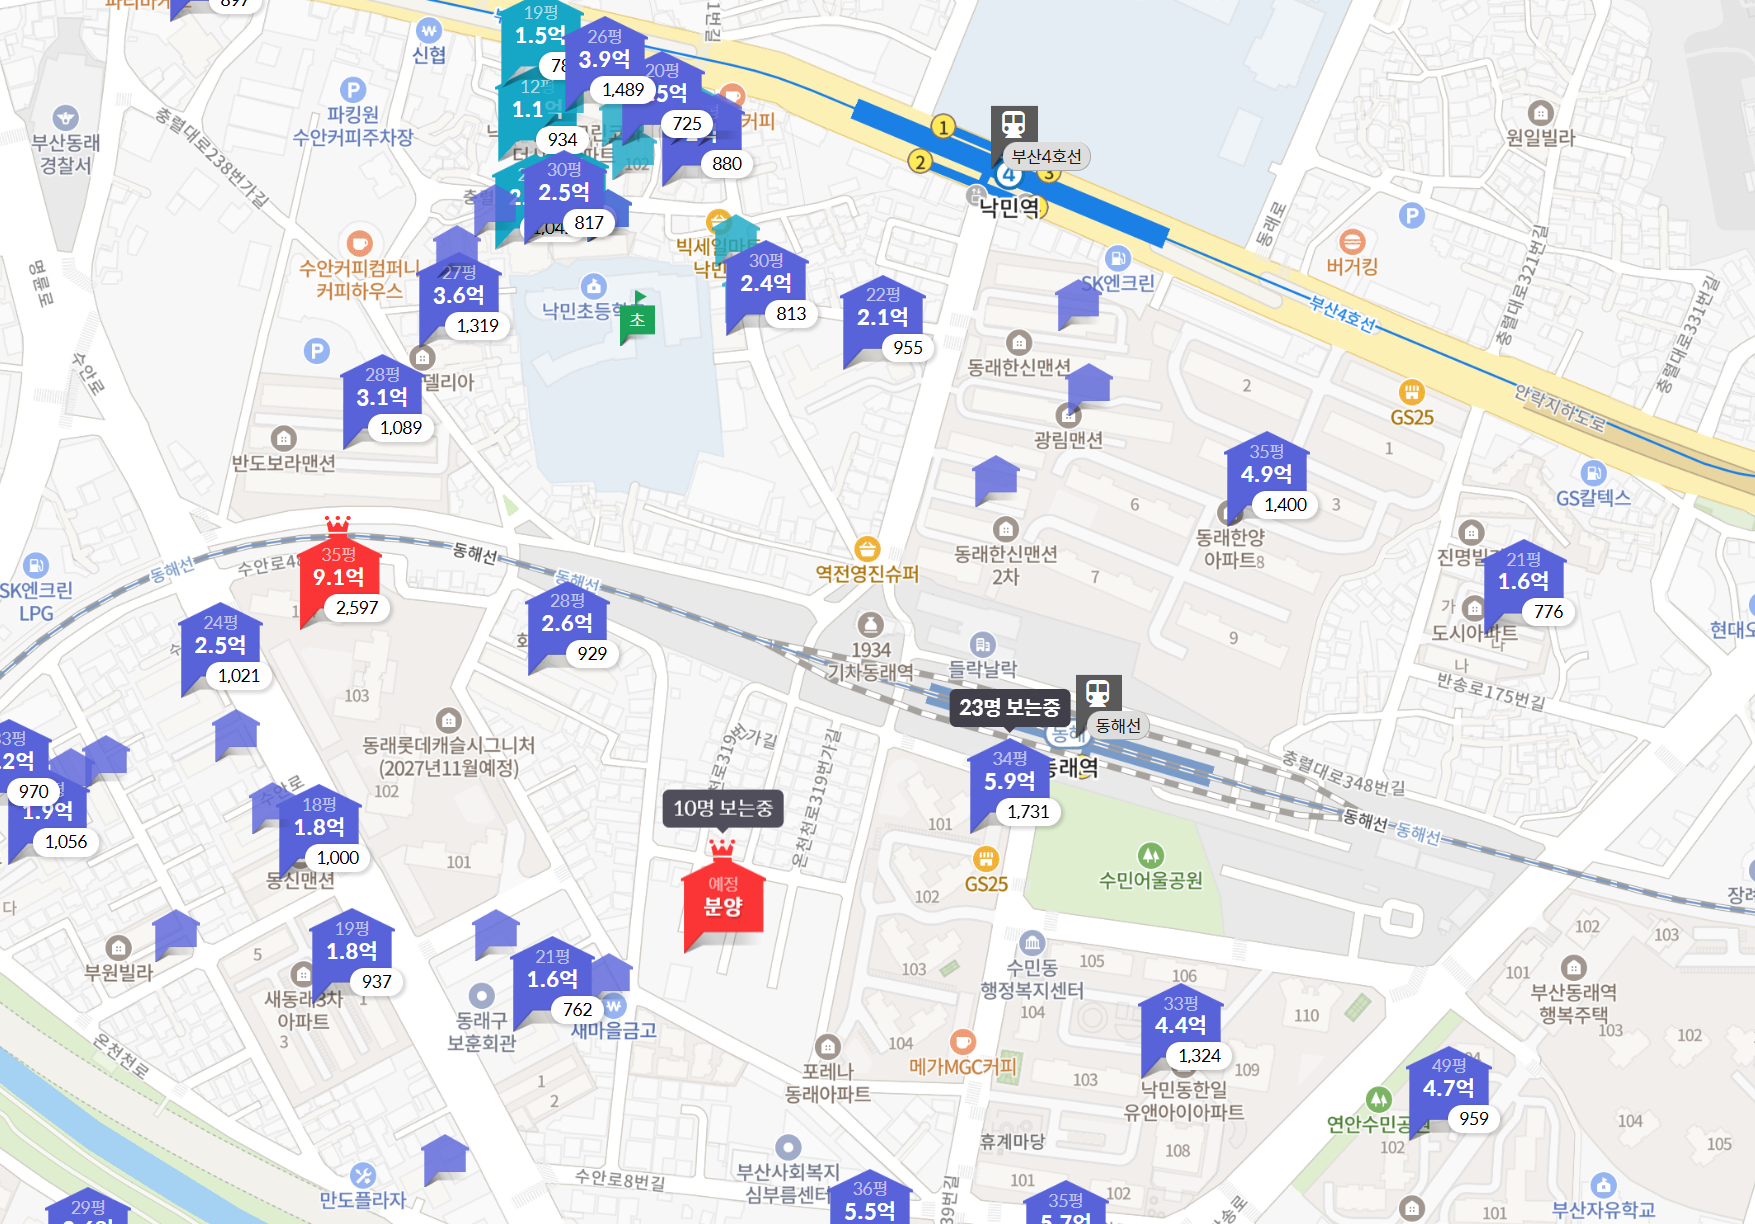Open the 49평 4.7억 marker
This screenshot has height=1224, width=1755.
[1448, 1088]
